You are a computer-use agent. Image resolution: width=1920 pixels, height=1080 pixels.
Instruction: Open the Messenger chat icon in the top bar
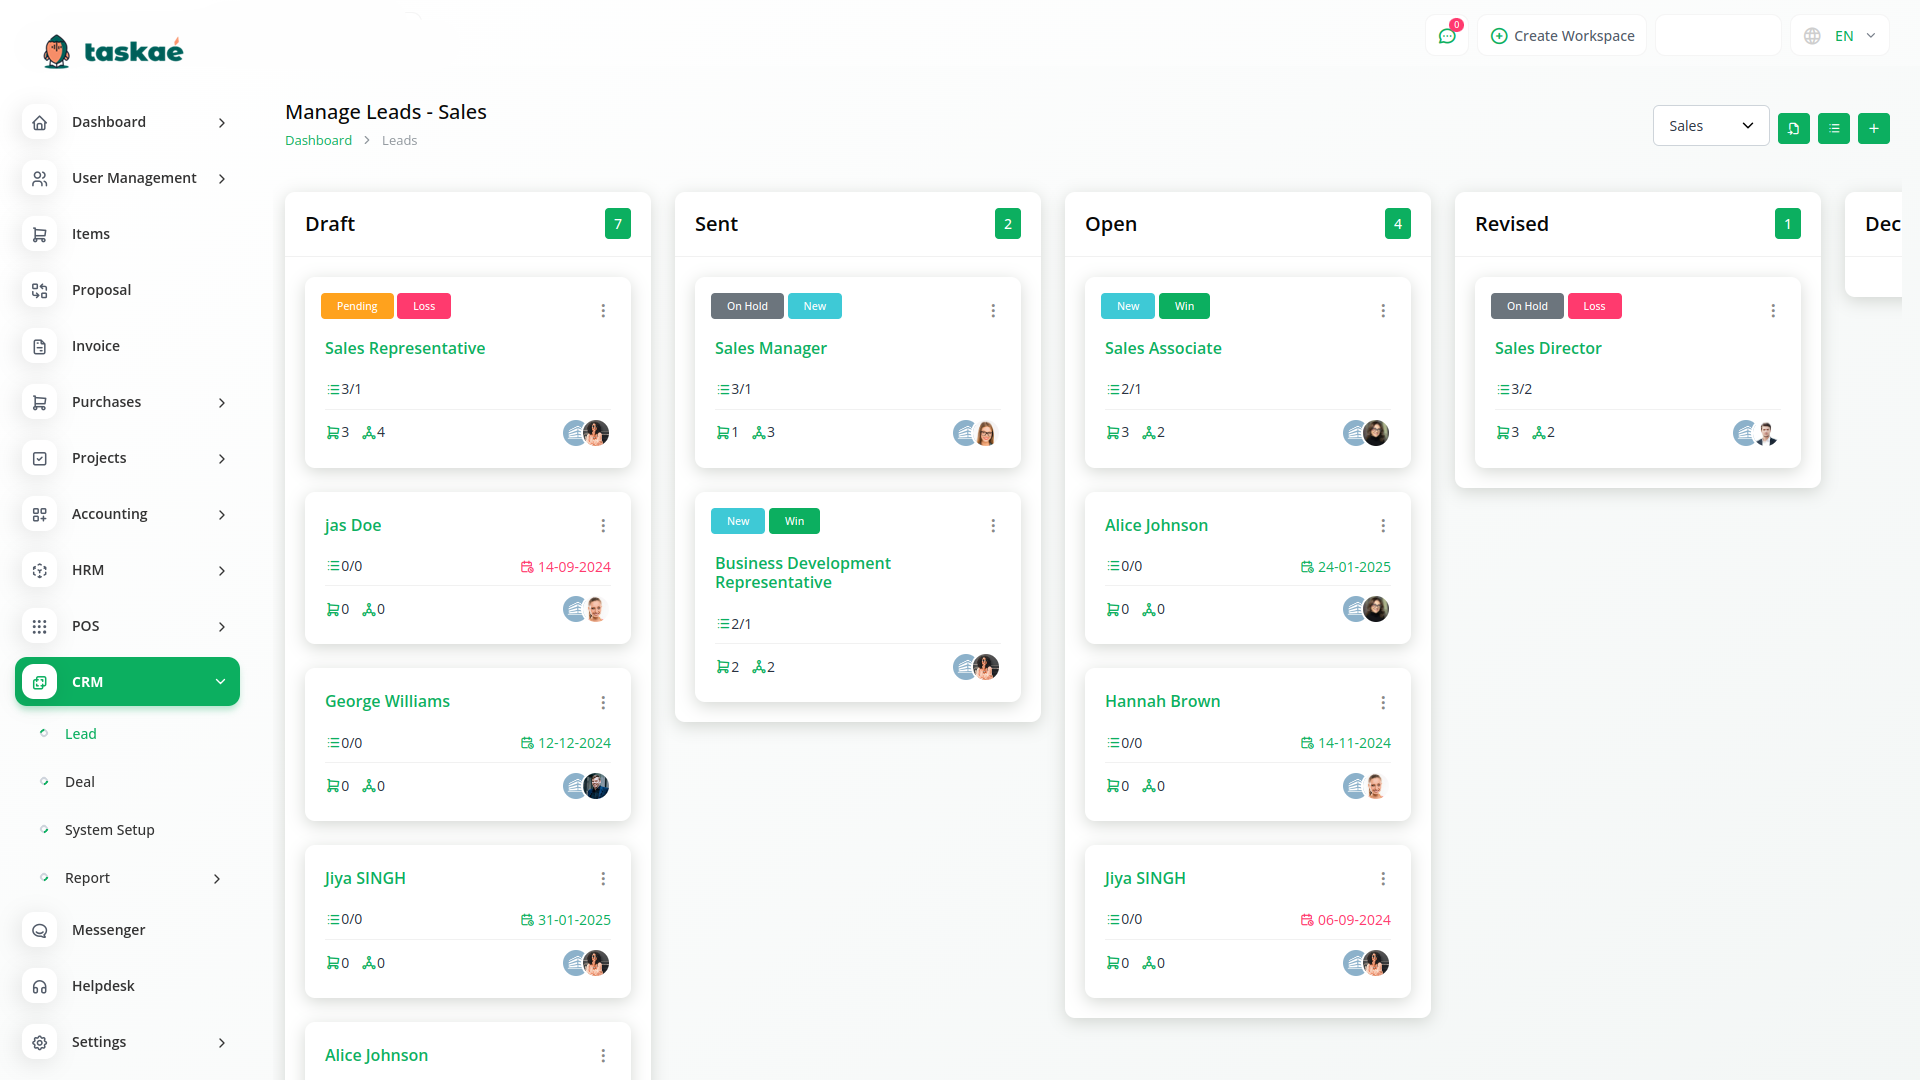(1447, 35)
